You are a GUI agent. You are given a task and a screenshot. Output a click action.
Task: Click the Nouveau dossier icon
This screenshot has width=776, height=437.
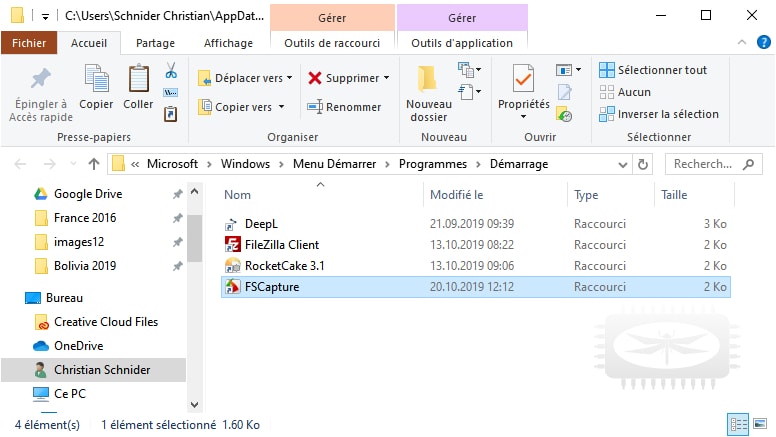click(x=428, y=79)
